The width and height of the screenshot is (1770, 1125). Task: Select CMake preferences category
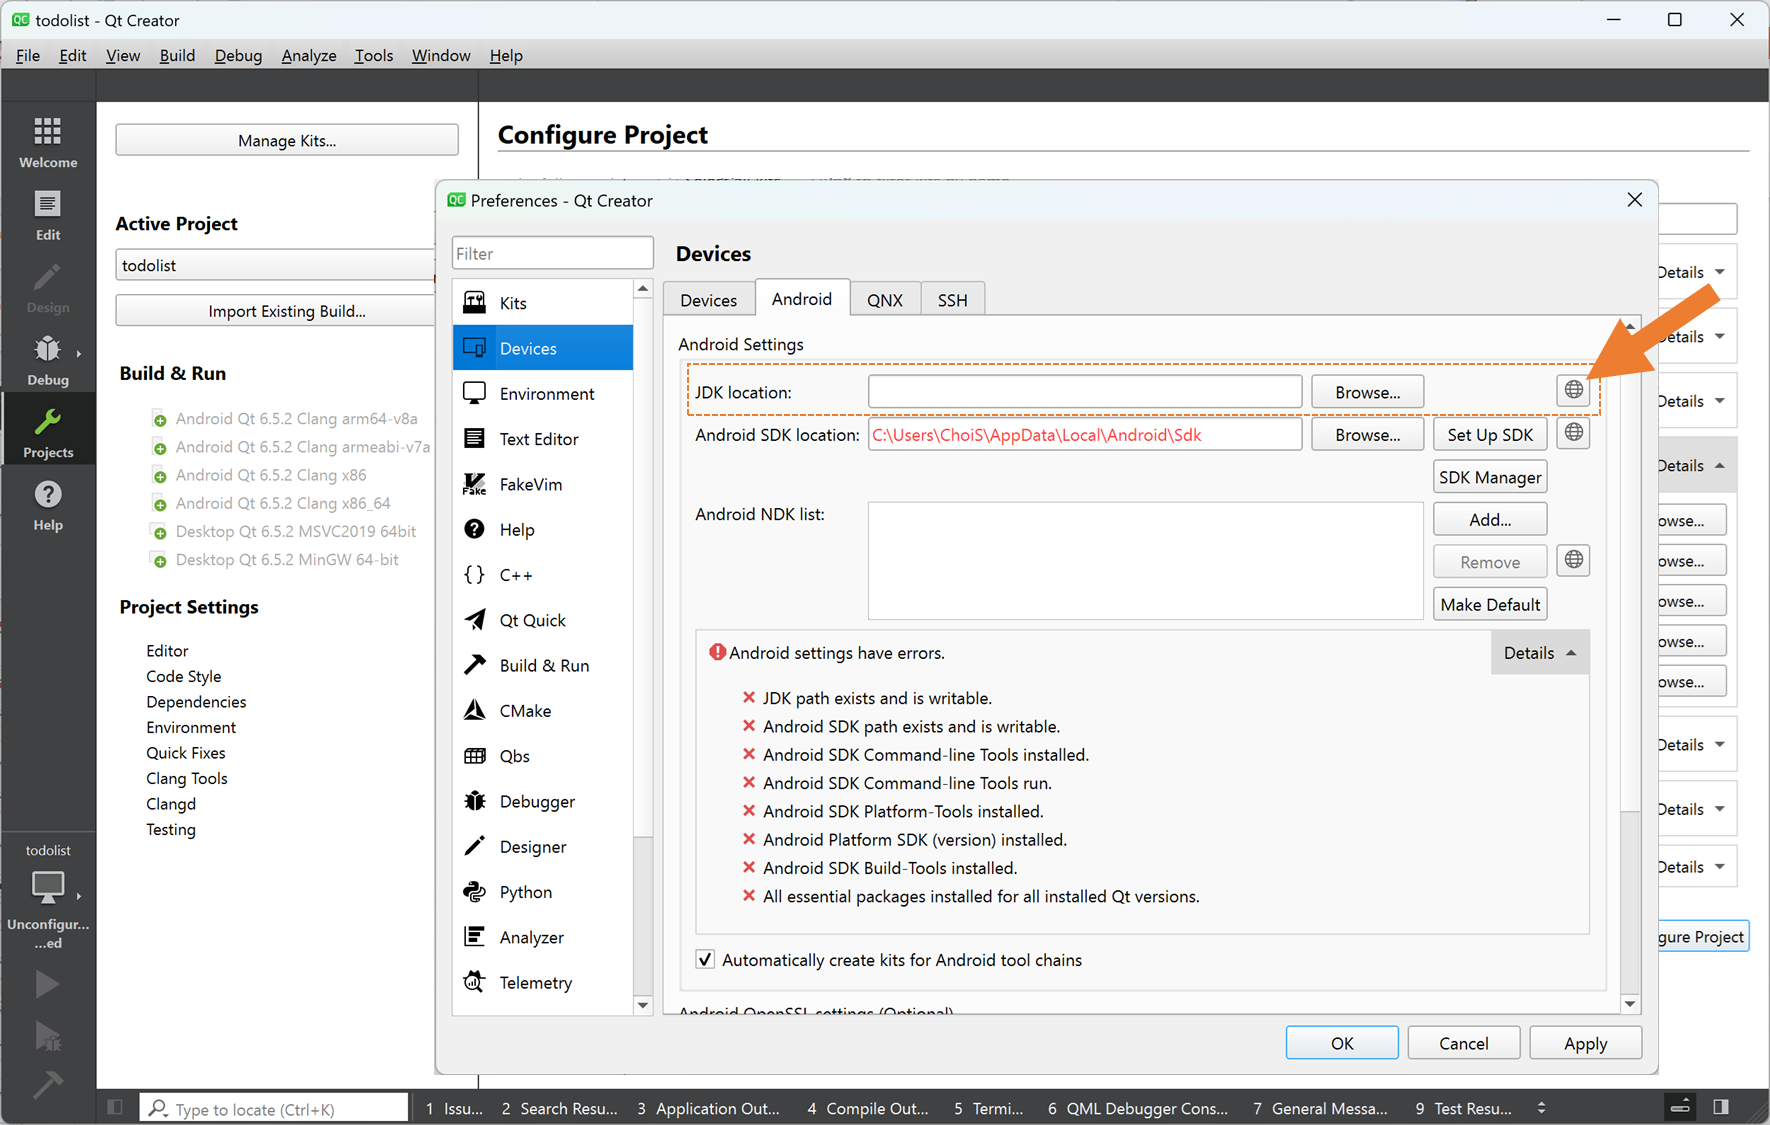543,711
